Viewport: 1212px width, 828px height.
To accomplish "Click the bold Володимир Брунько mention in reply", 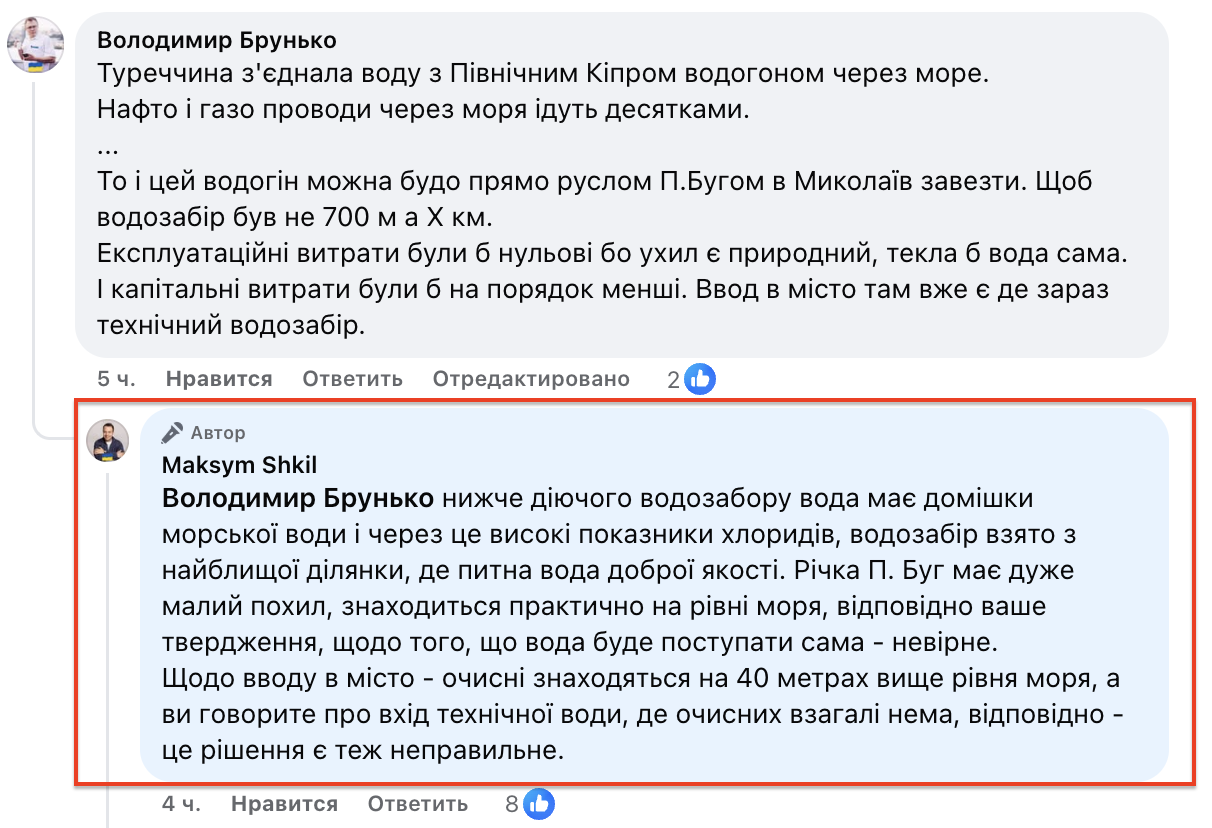I will coord(298,498).
